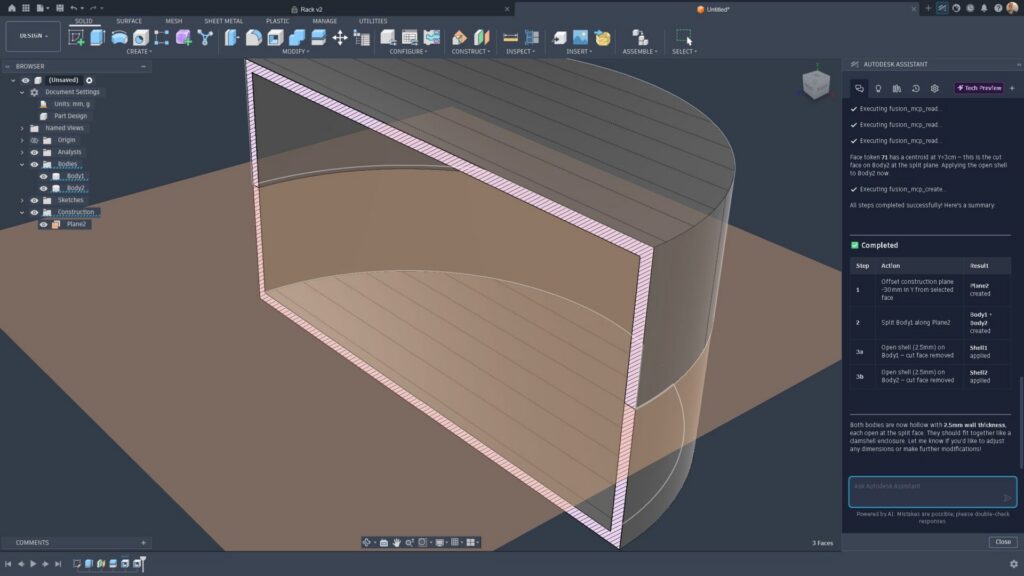Screen dimensions: 1024x576
Task: Toggle visibility of the Sketches folder
Action: [x=34, y=200]
